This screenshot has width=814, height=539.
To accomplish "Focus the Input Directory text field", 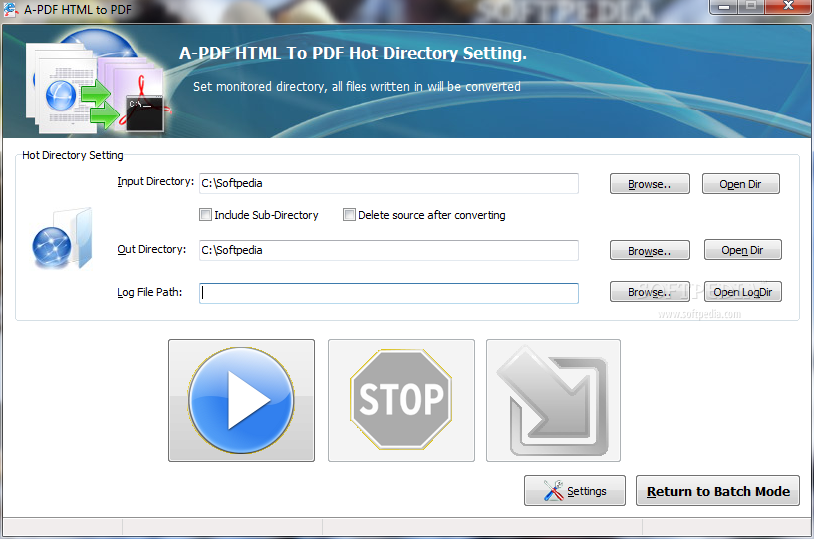I will point(389,183).
